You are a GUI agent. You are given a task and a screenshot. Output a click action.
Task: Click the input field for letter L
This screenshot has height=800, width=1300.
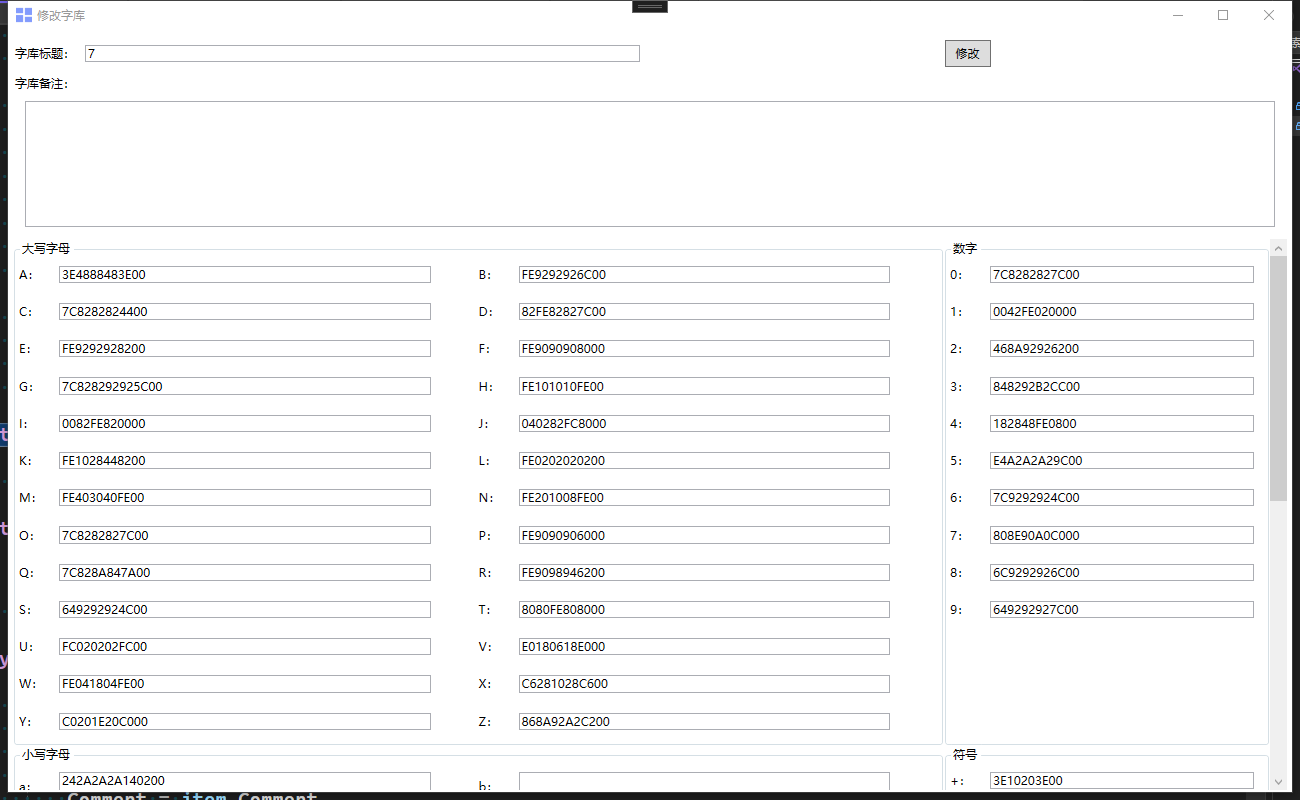pos(704,460)
